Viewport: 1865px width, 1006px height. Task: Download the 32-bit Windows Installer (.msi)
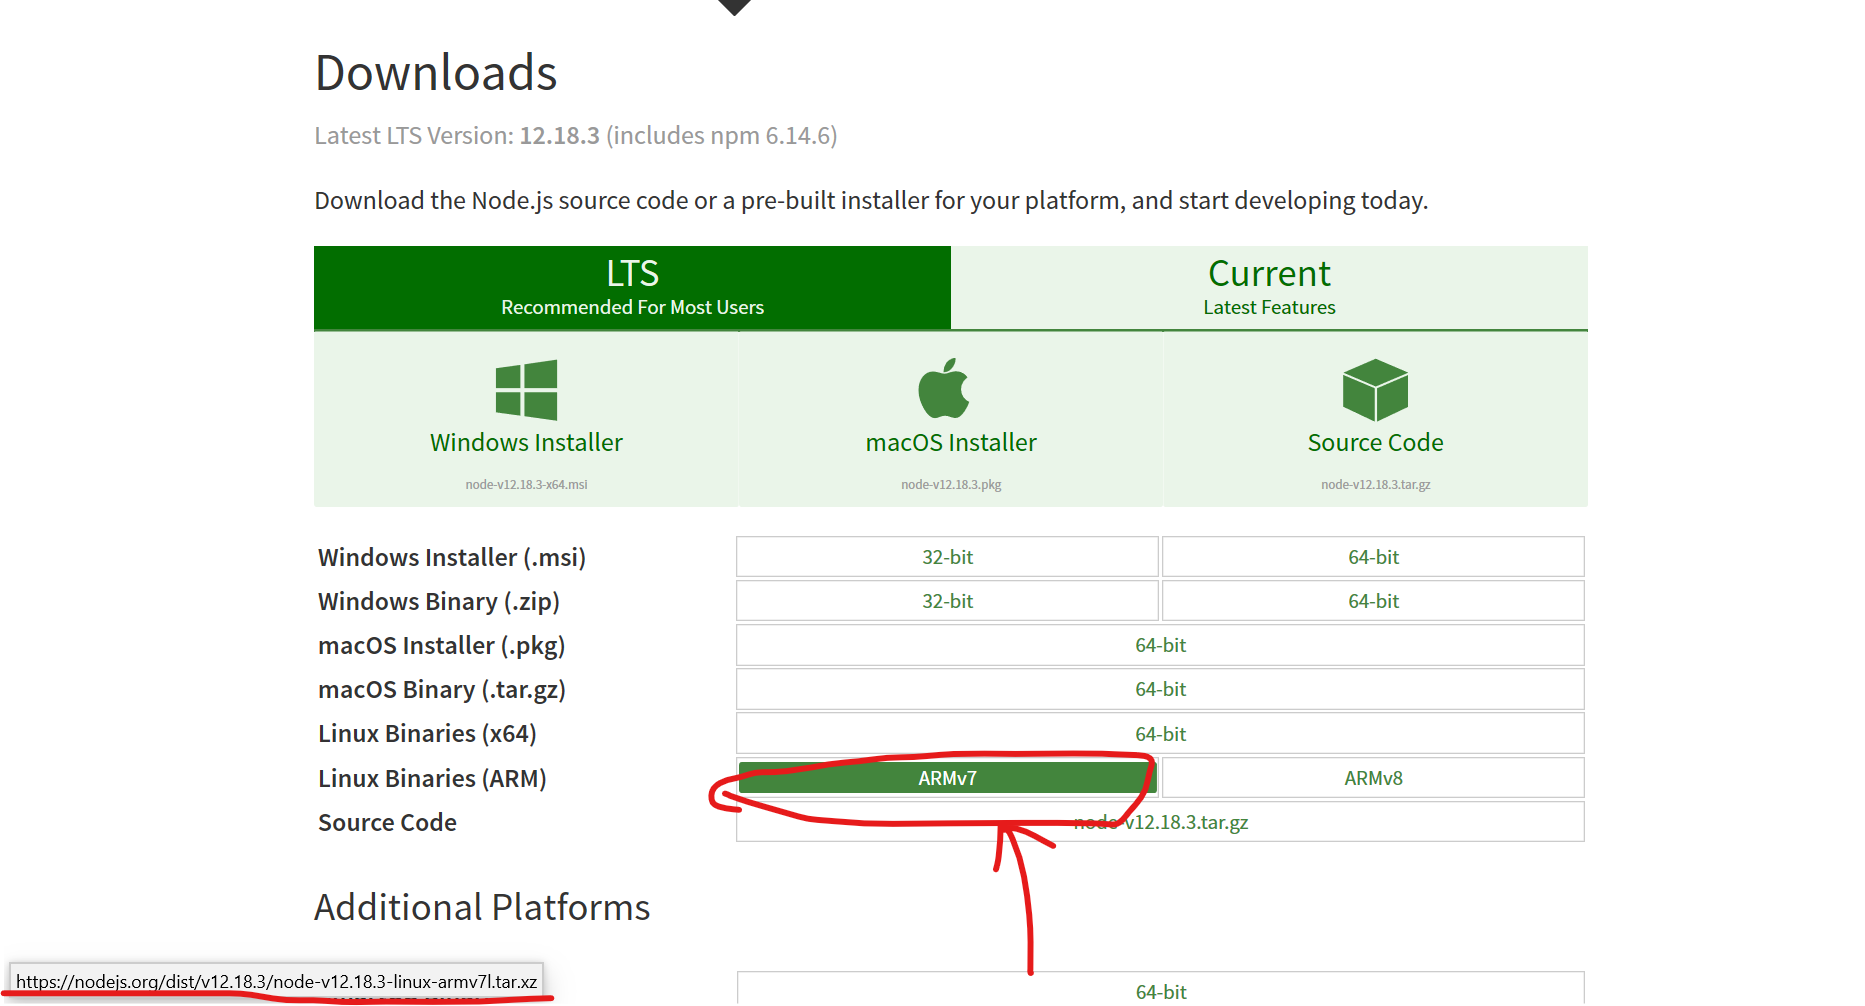pos(947,557)
